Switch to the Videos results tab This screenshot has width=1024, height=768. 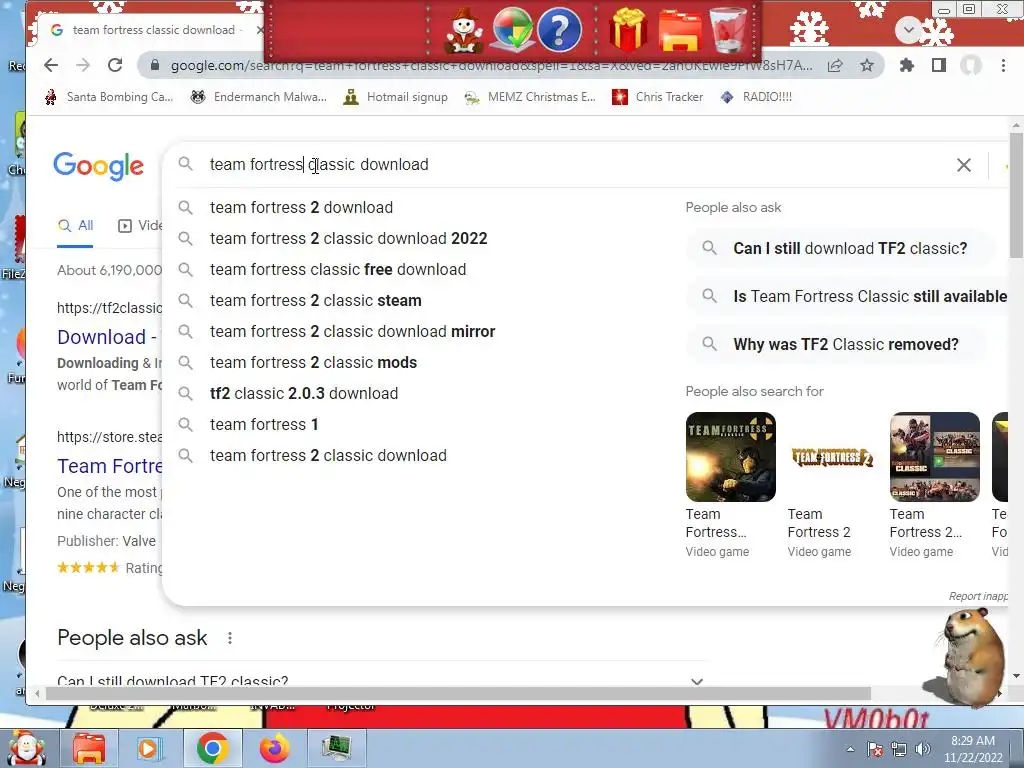pyautogui.click(x=140, y=226)
